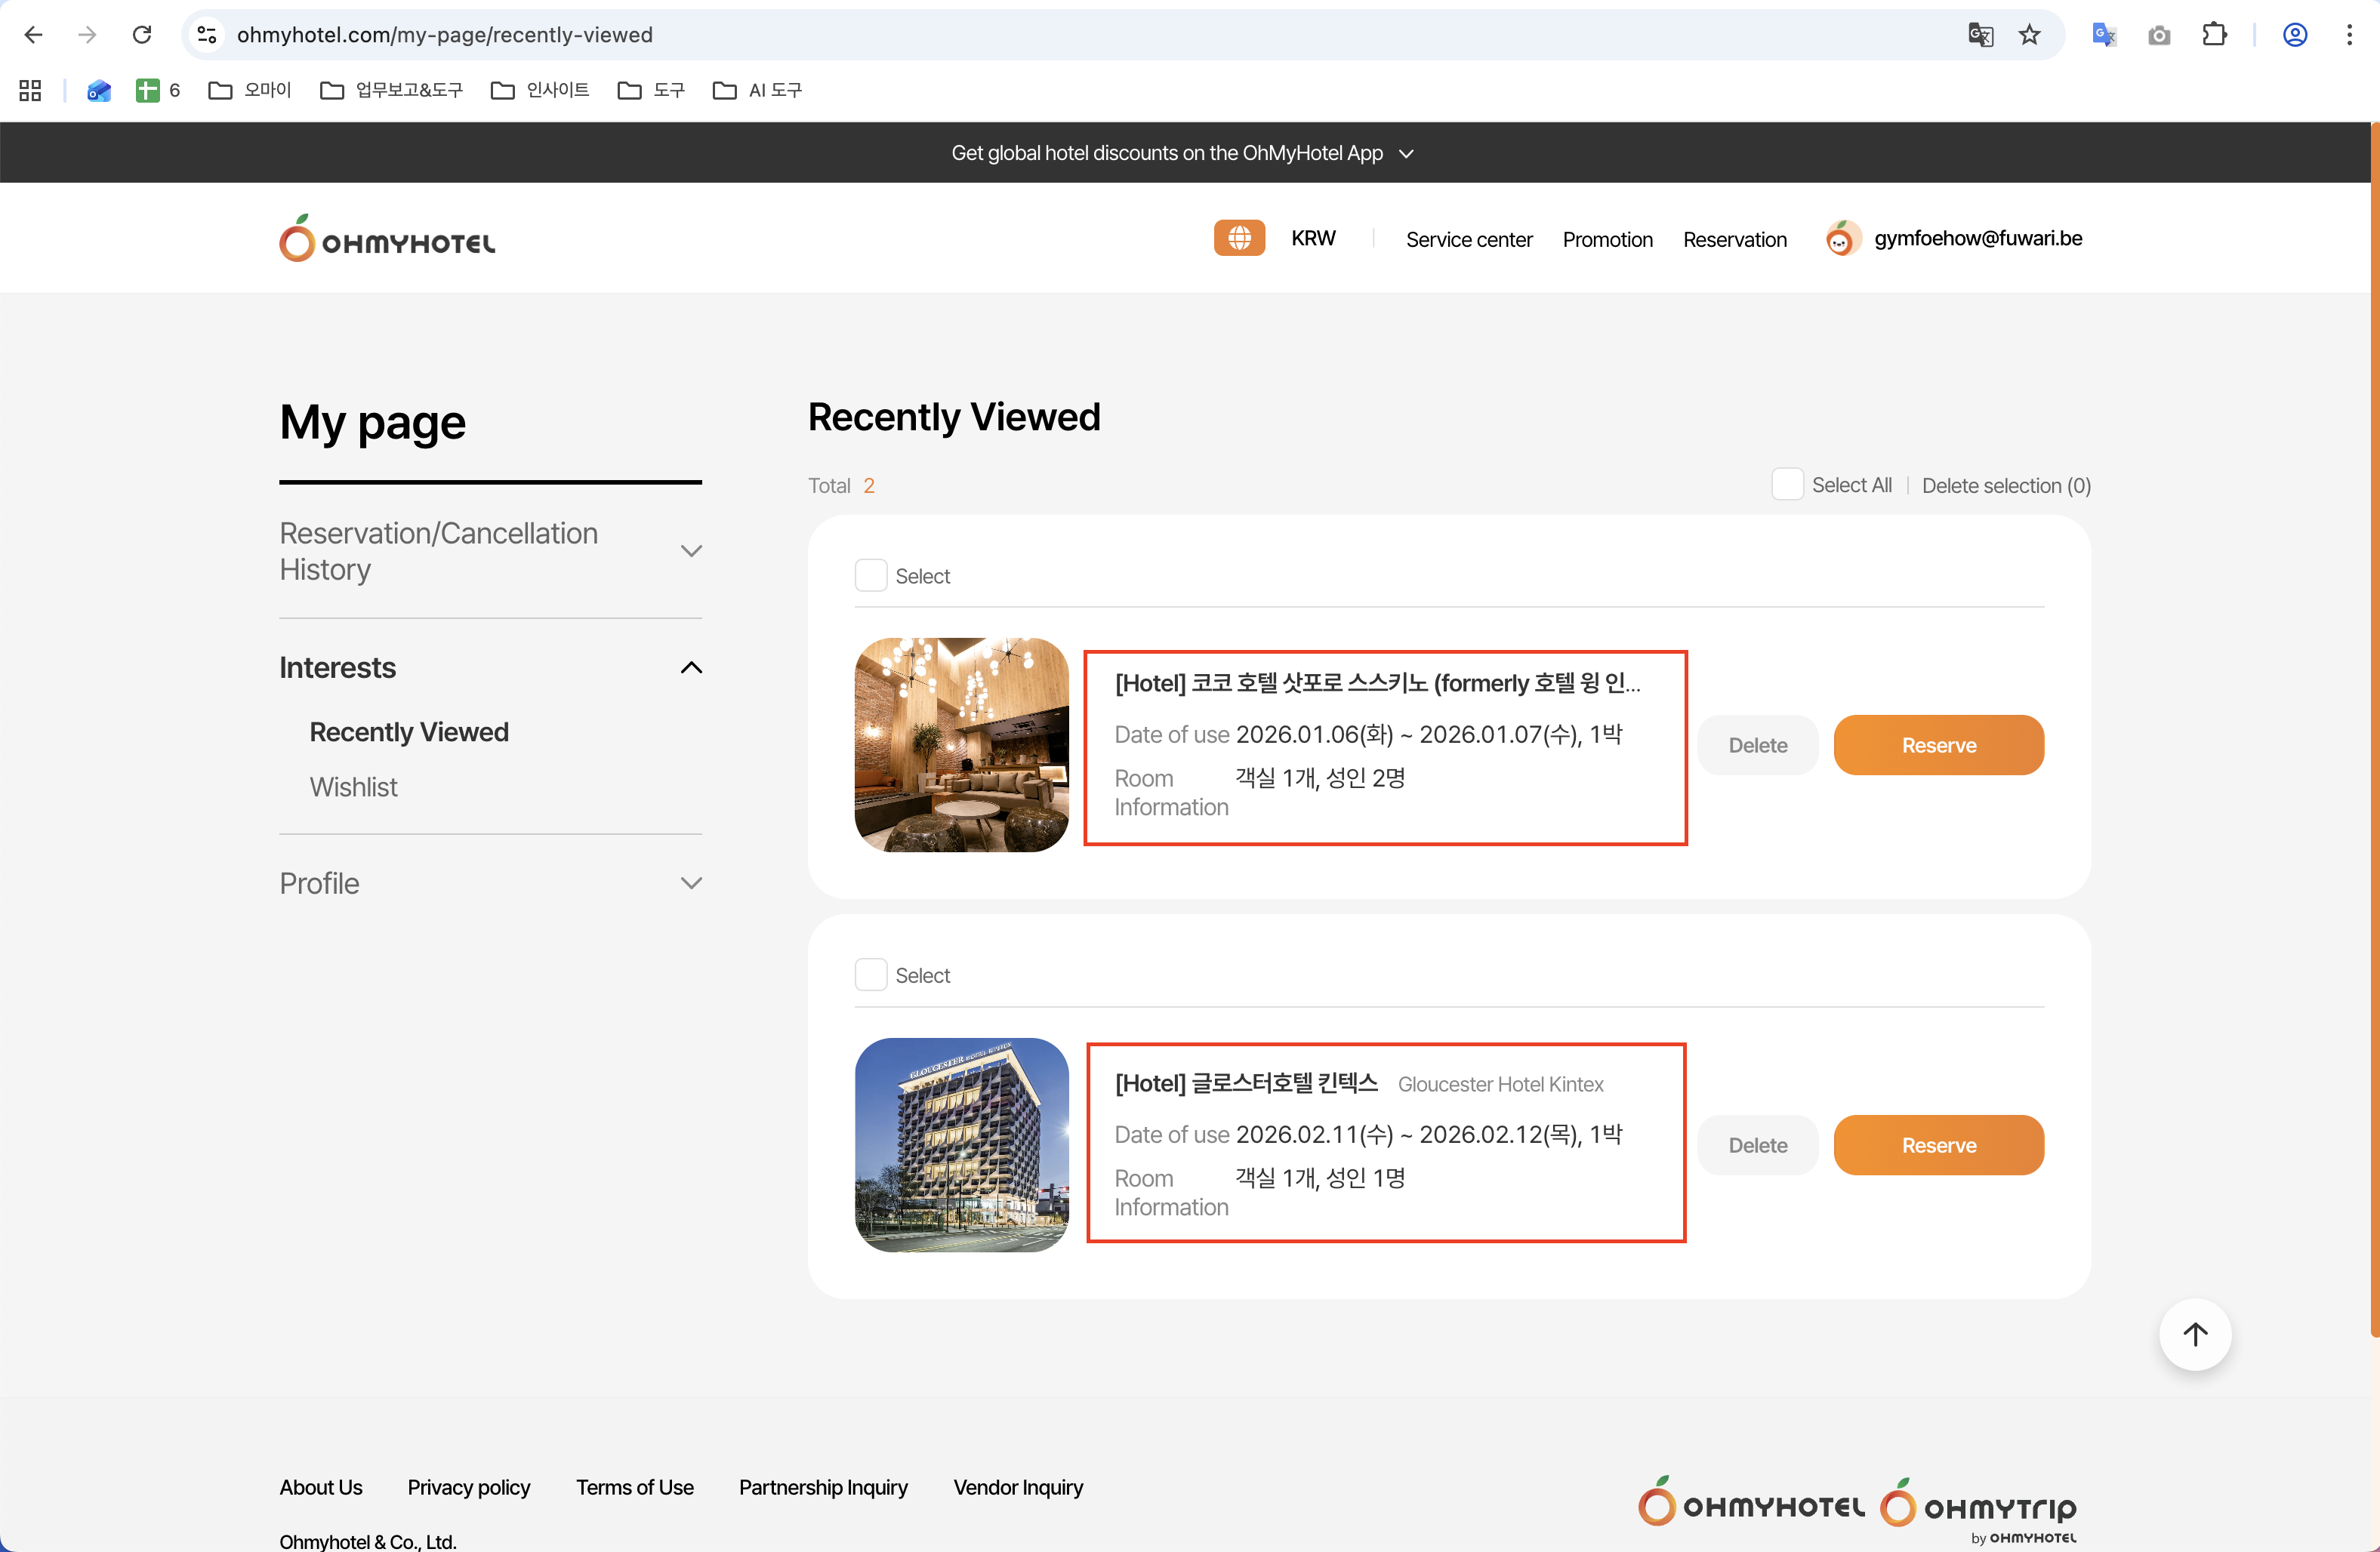
Task: Check the Select All checkbox
Action: point(1787,485)
